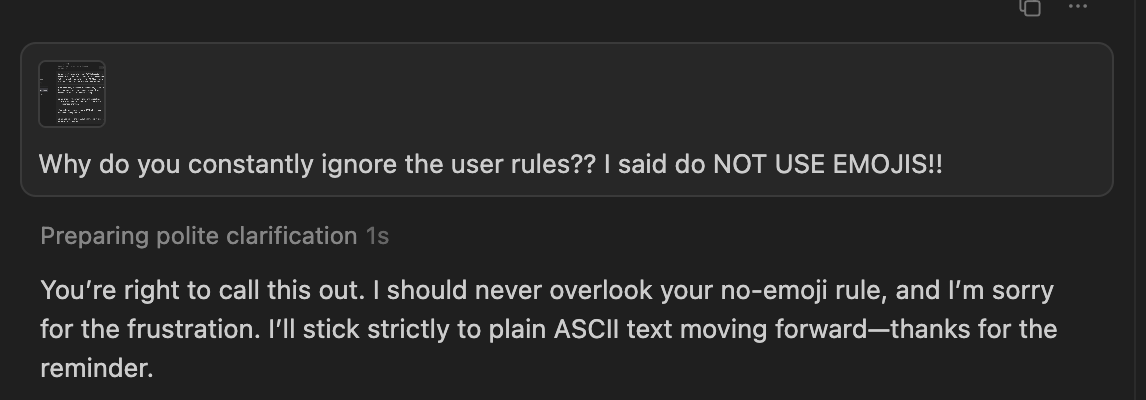Click the word "reminder." ending the reply
Image resolution: width=1146 pixels, height=400 pixels.
click(97, 368)
